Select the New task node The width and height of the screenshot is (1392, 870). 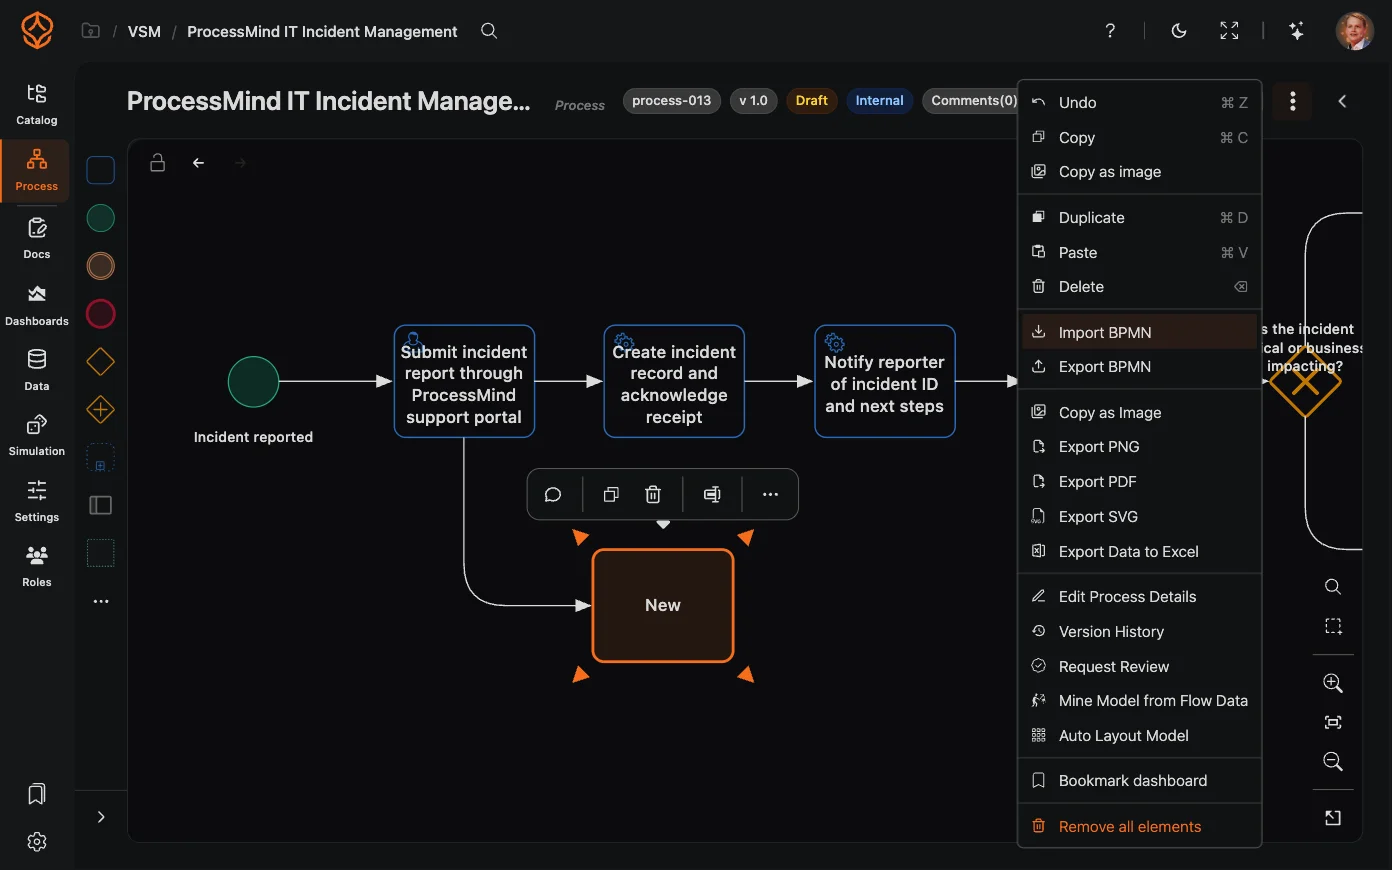point(663,606)
